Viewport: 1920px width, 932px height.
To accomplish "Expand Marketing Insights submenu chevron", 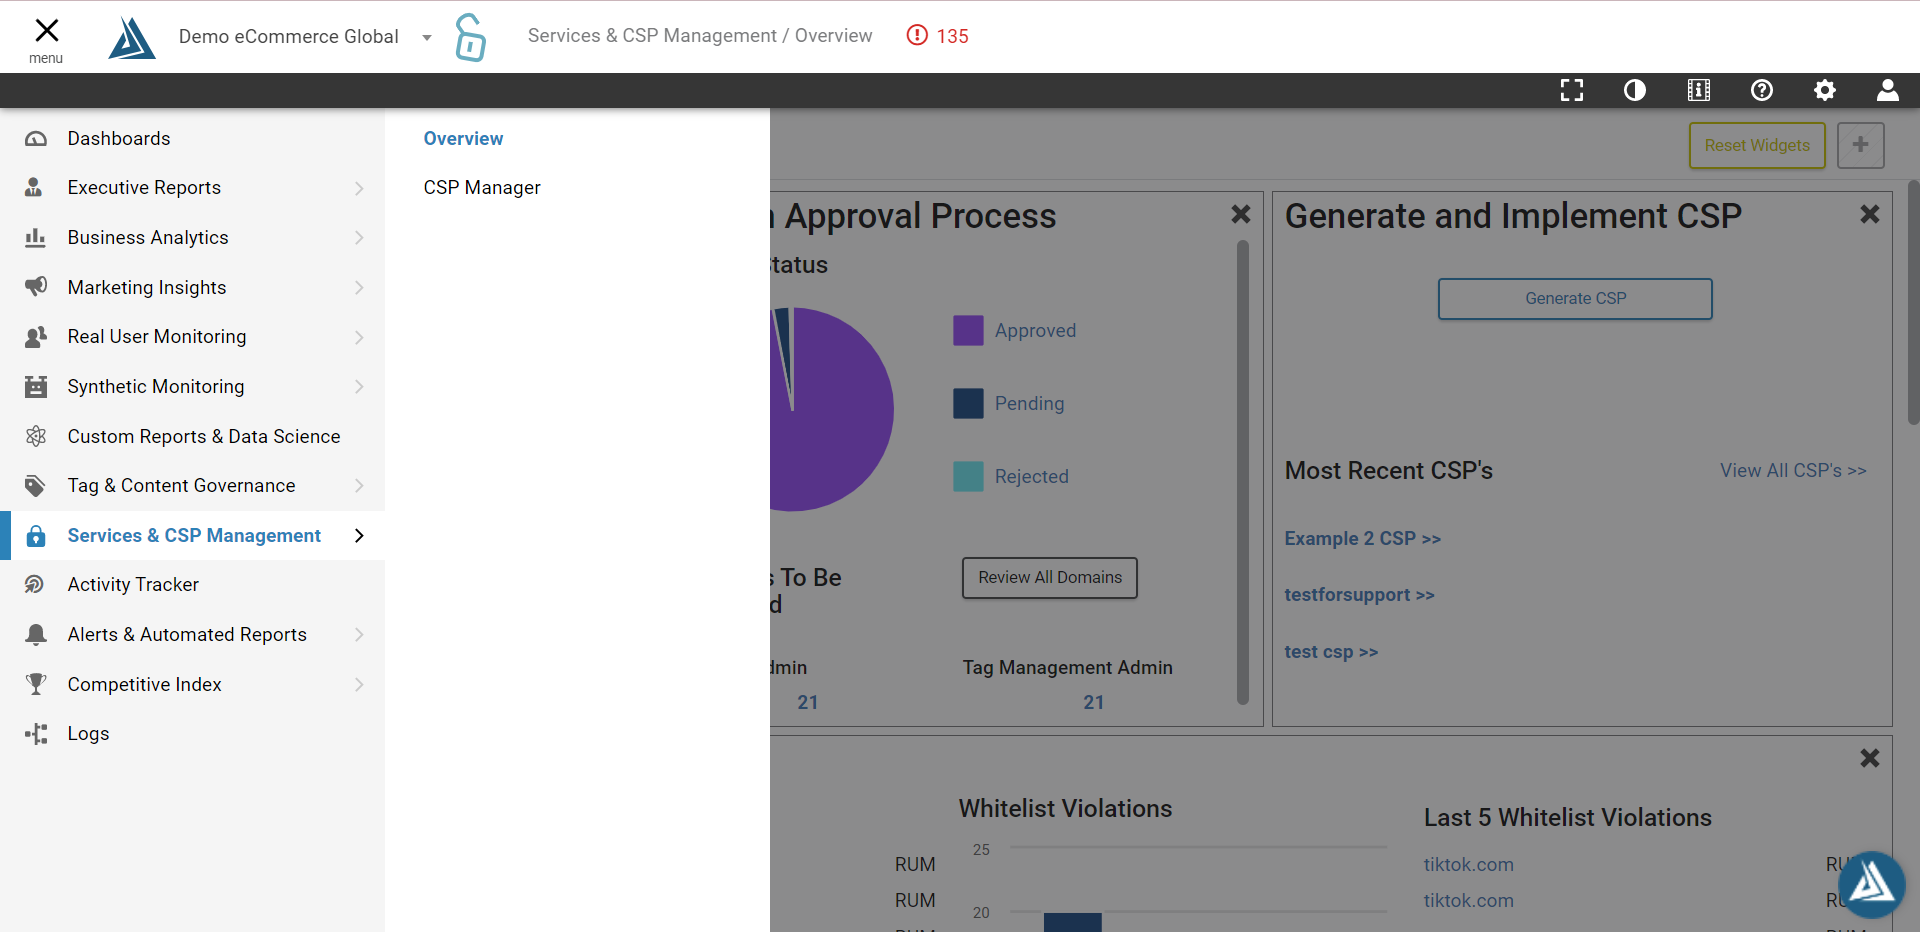I will [x=359, y=287].
